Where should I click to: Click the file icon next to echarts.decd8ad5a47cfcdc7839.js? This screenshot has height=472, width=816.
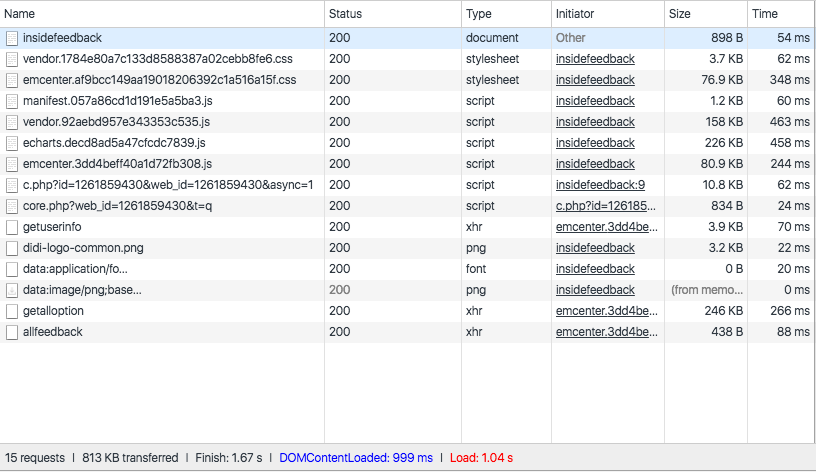(12, 143)
